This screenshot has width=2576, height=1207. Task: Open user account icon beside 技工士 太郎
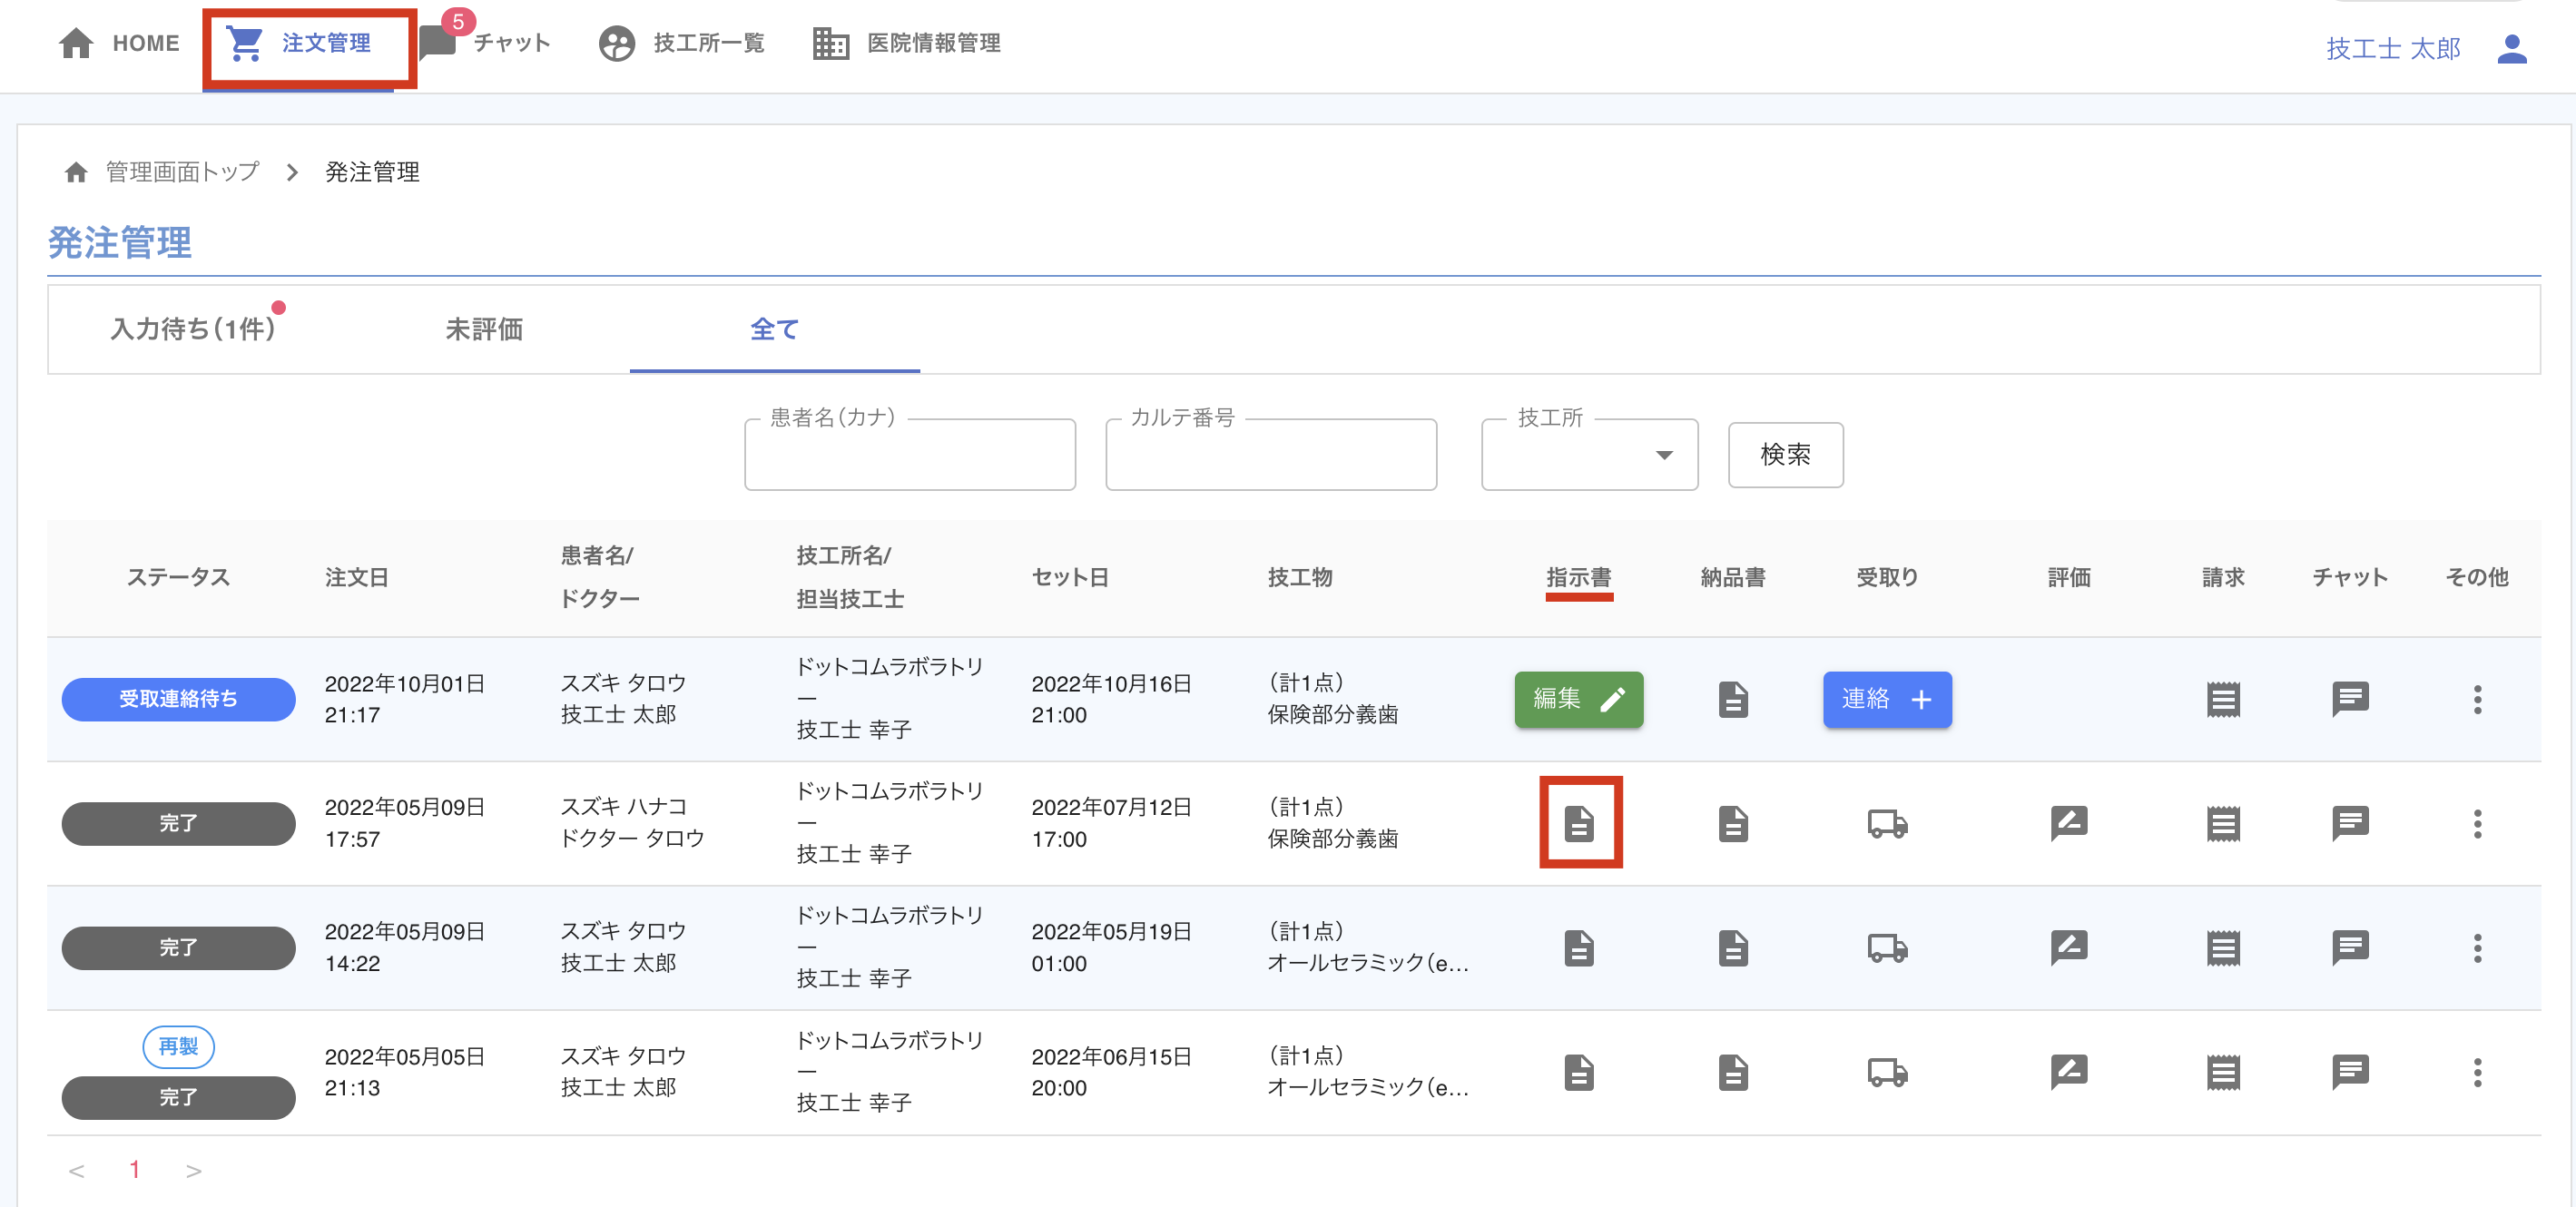click(x=2511, y=48)
